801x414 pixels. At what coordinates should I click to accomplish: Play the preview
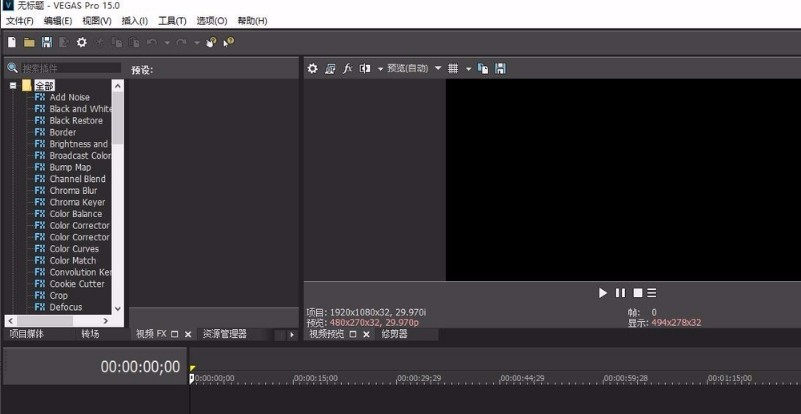click(x=603, y=293)
